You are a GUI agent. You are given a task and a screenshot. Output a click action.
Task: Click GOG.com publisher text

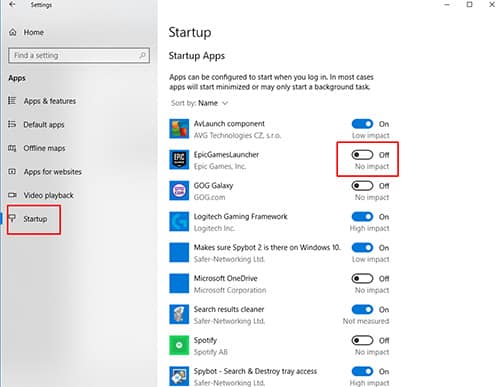click(x=209, y=197)
